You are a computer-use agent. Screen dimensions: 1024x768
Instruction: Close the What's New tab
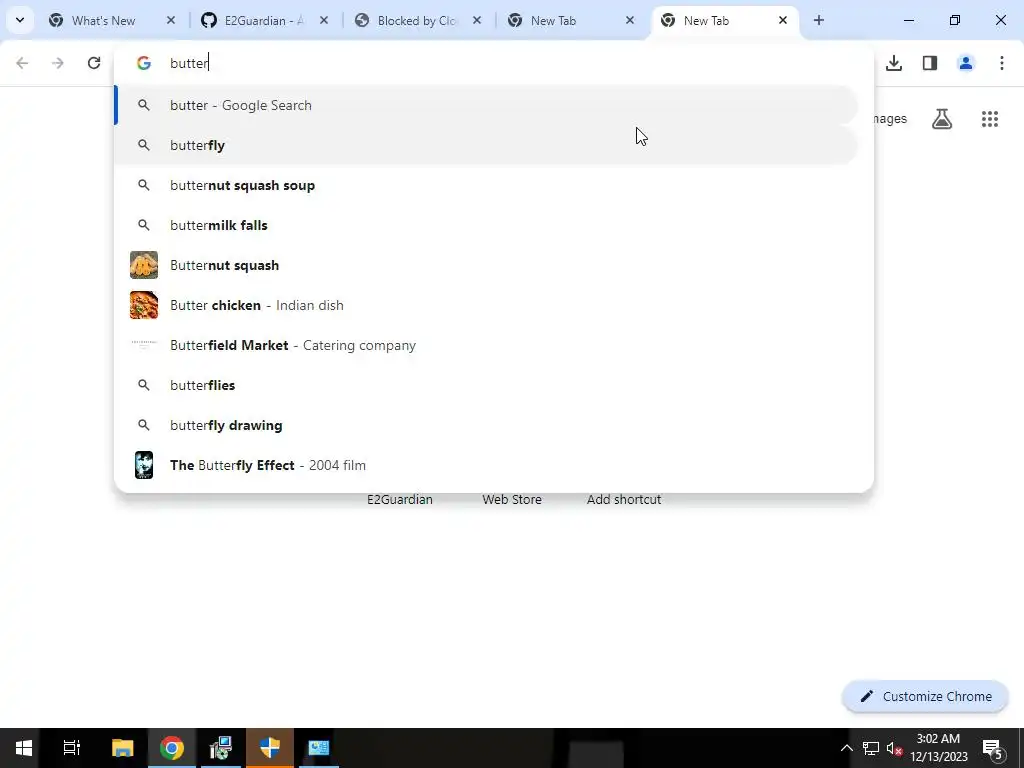point(171,20)
